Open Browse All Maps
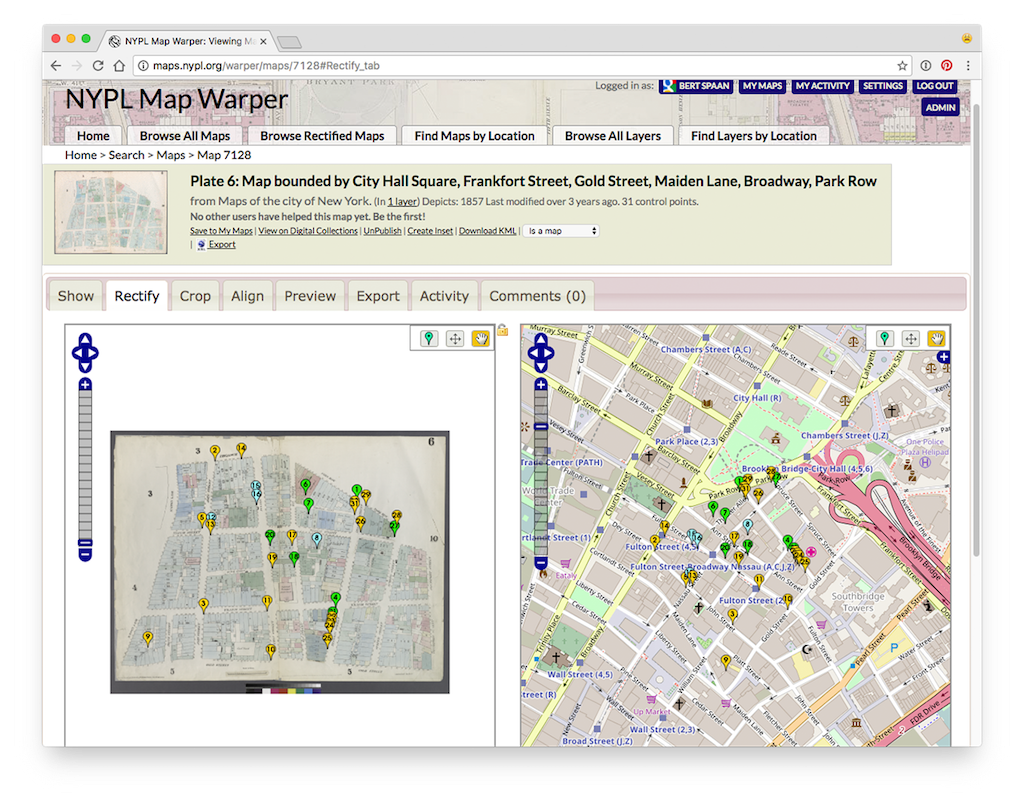The width and height of the screenshot is (1024, 807). click(x=185, y=136)
